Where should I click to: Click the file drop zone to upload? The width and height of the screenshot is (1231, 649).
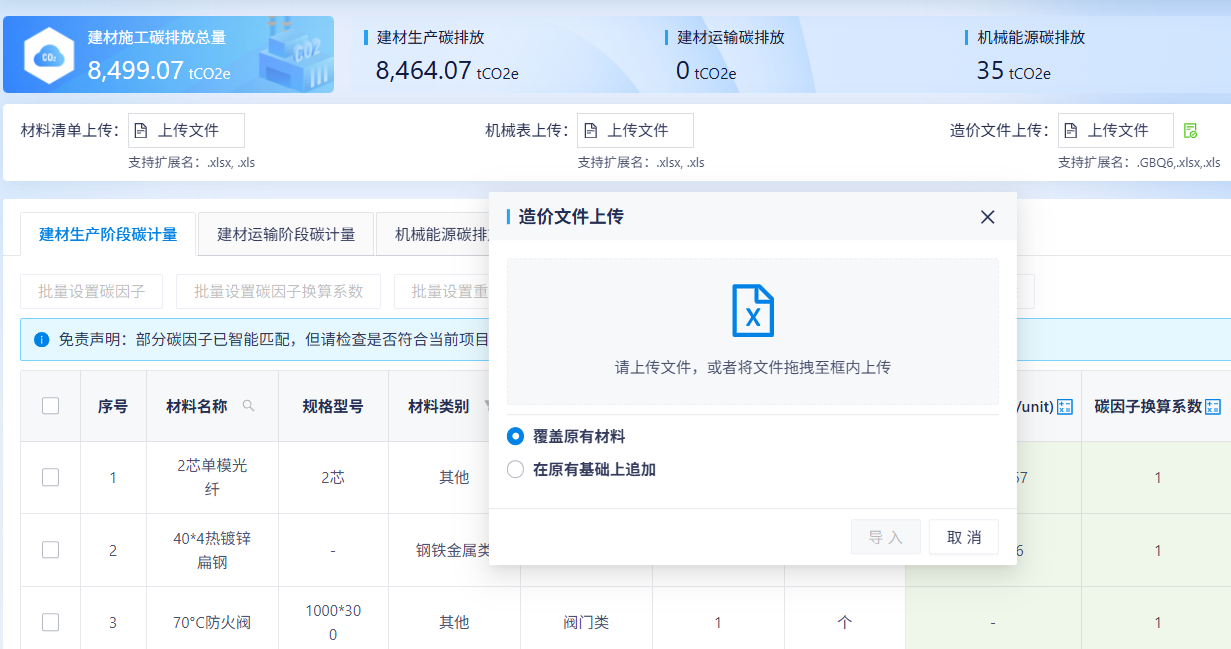(x=752, y=331)
